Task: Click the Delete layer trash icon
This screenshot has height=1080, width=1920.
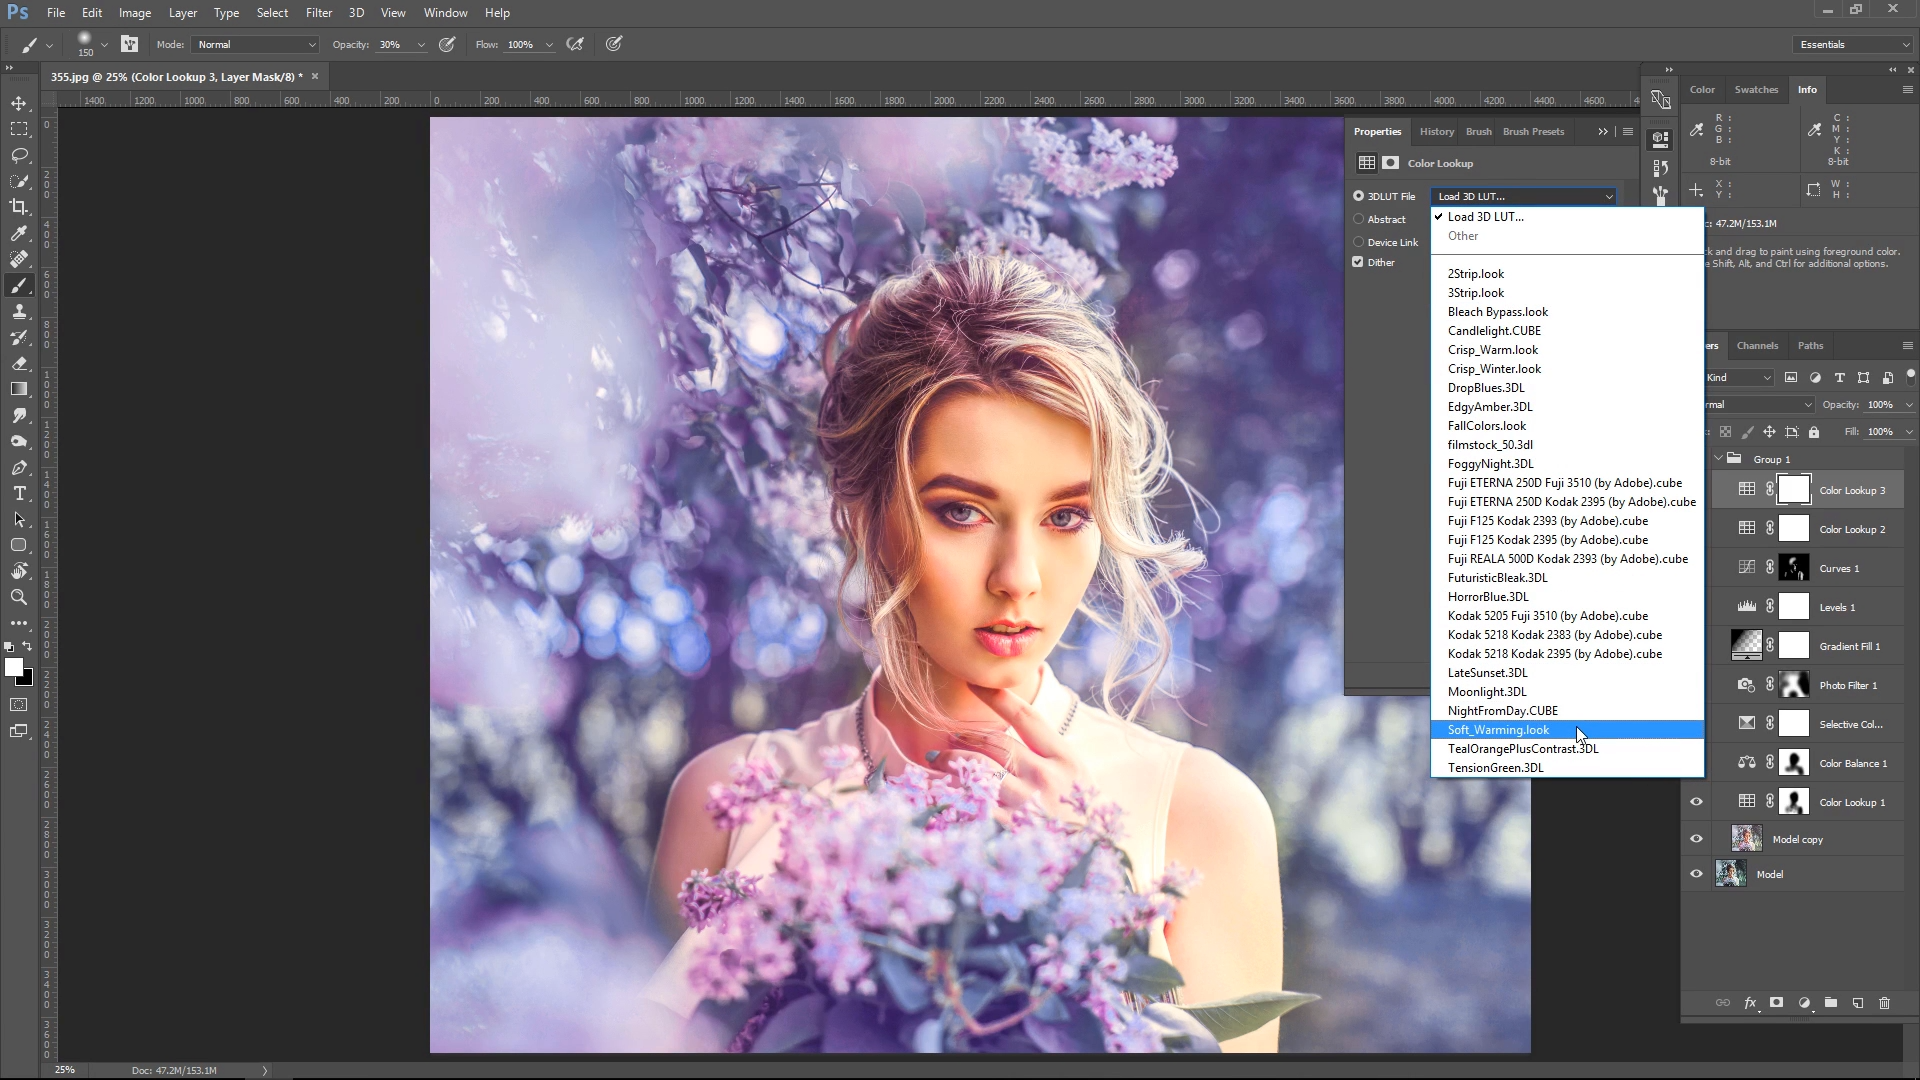Action: coord(1885,1003)
